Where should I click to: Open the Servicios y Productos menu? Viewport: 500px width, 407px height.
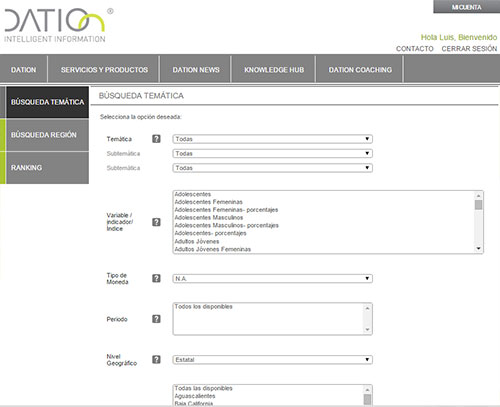[x=104, y=70]
